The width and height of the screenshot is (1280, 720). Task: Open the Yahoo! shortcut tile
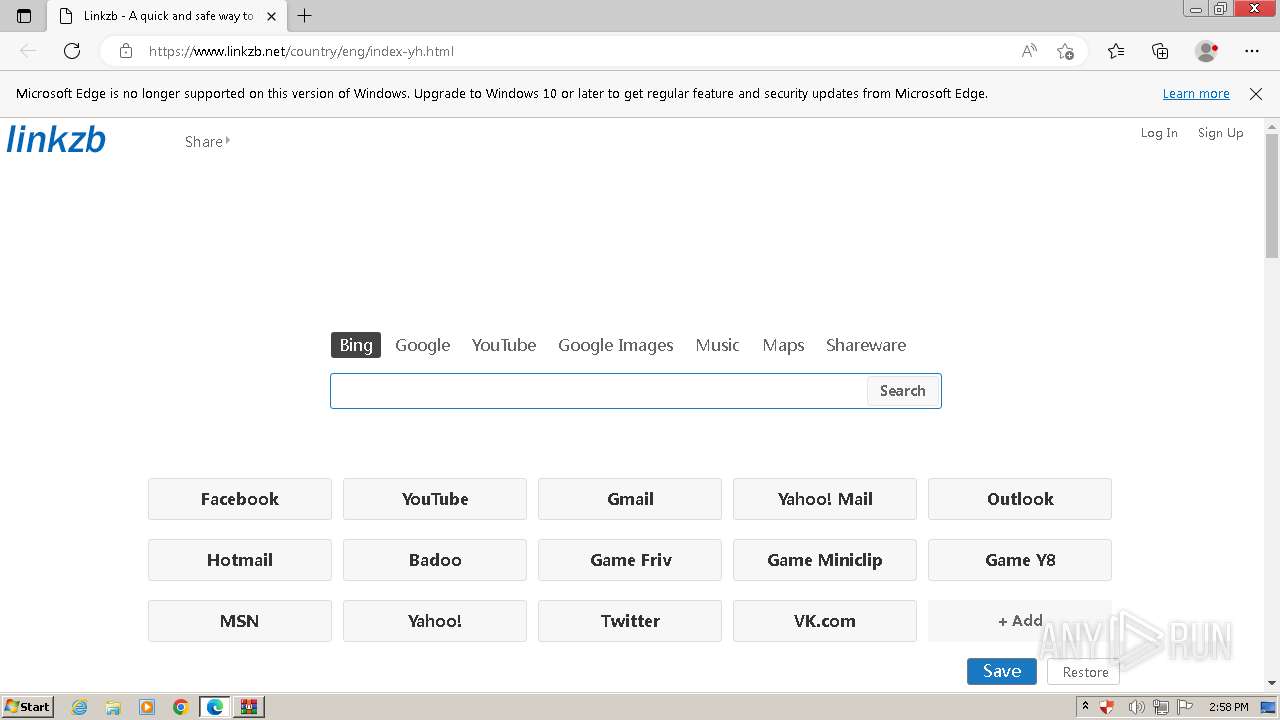(435, 621)
